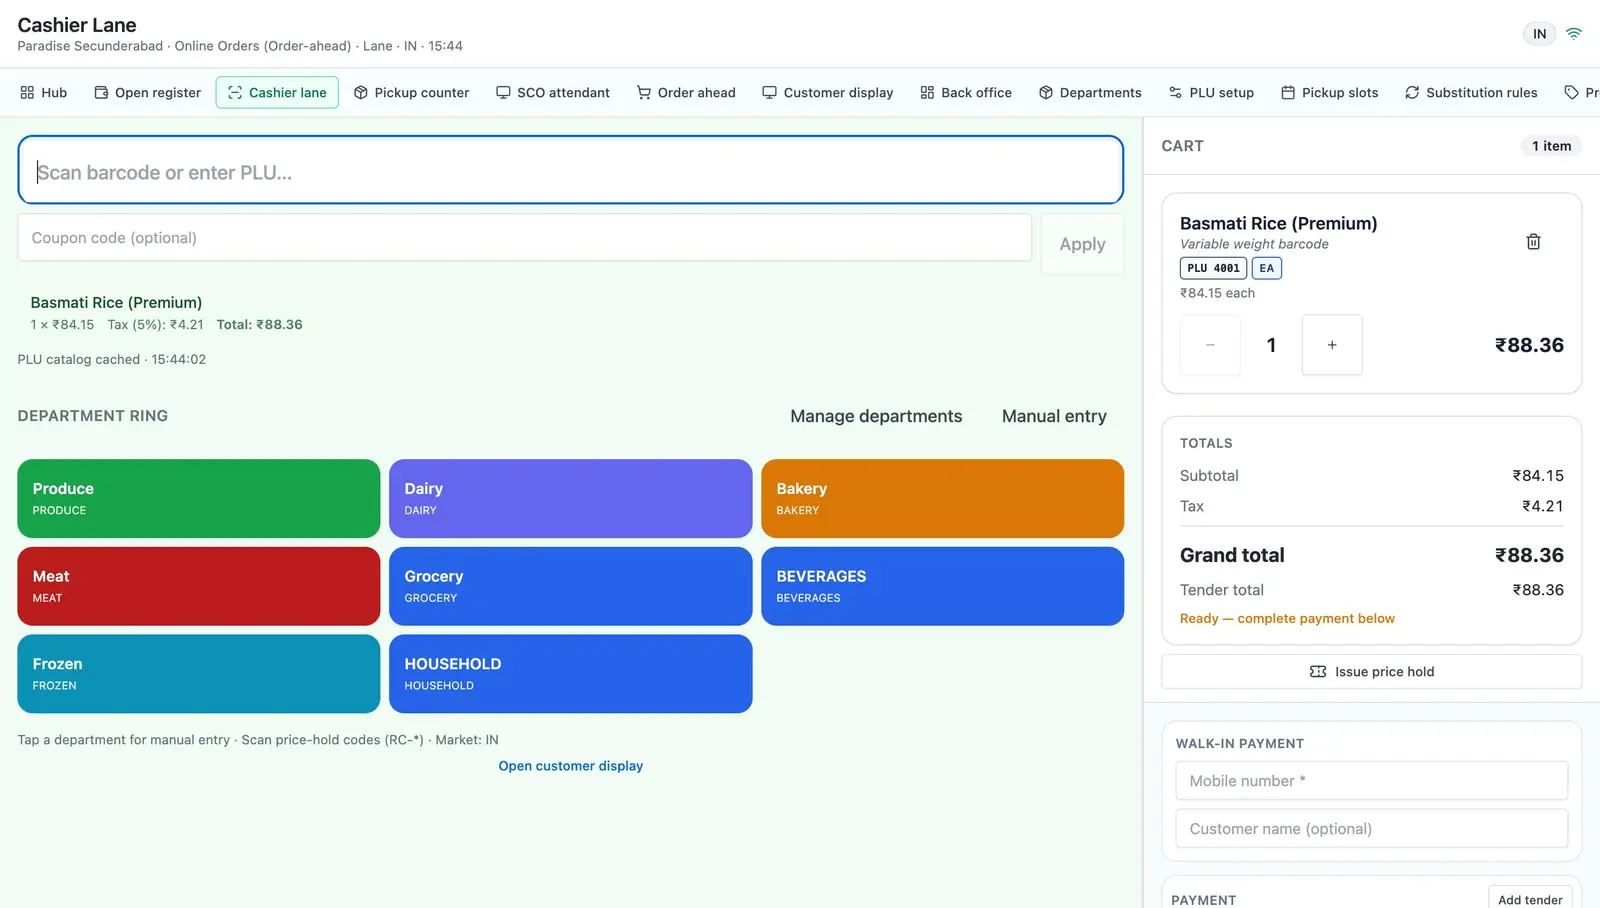Screen dimensions: 1600x908
Task: Open the Hub navigation tab
Action: [43, 93]
